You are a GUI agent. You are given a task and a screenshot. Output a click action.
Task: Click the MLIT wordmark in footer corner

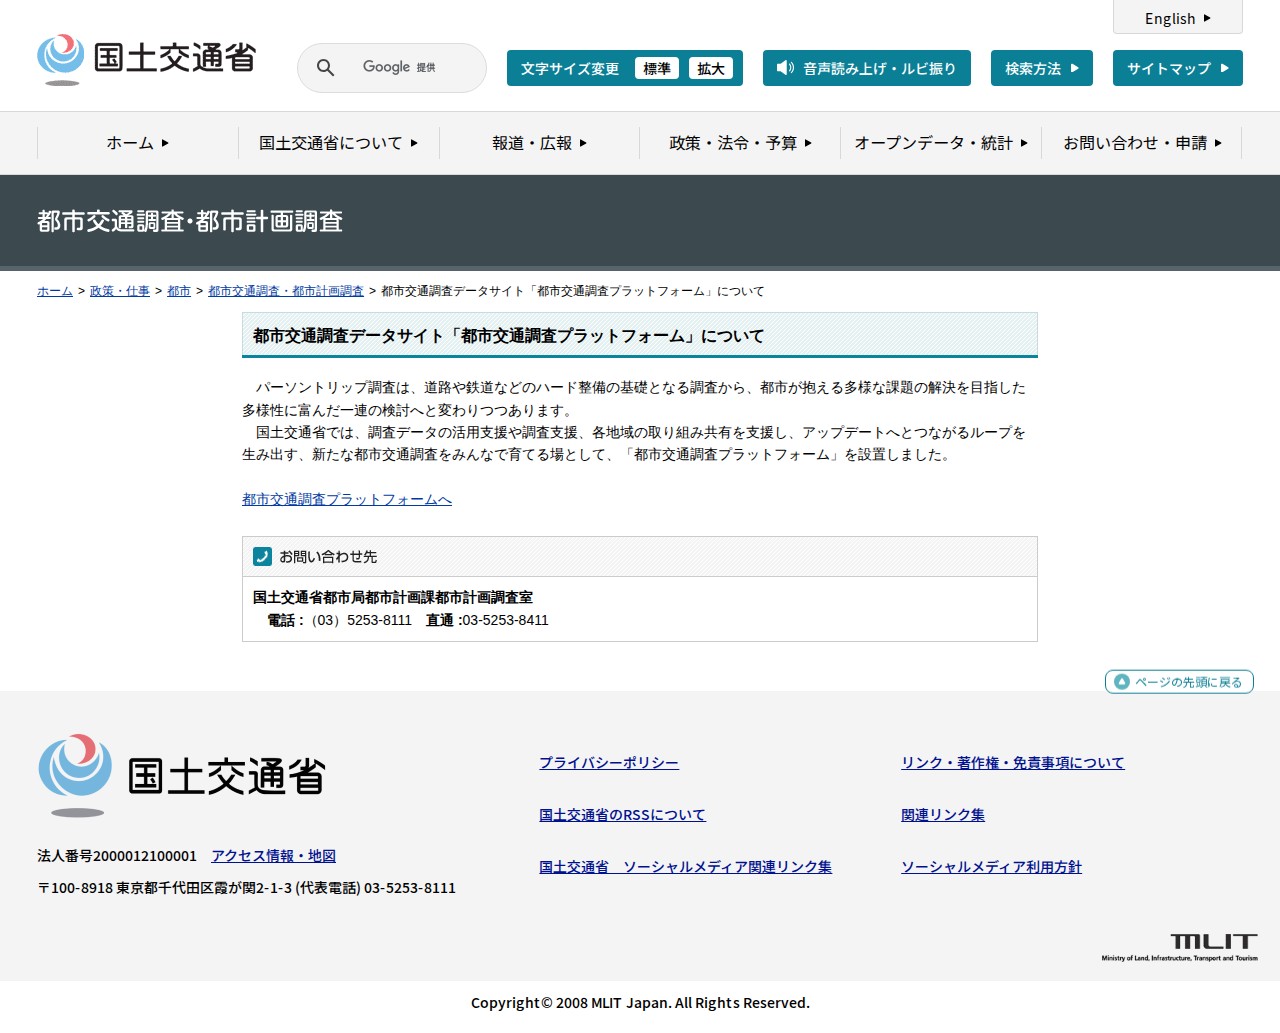coord(1213,942)
